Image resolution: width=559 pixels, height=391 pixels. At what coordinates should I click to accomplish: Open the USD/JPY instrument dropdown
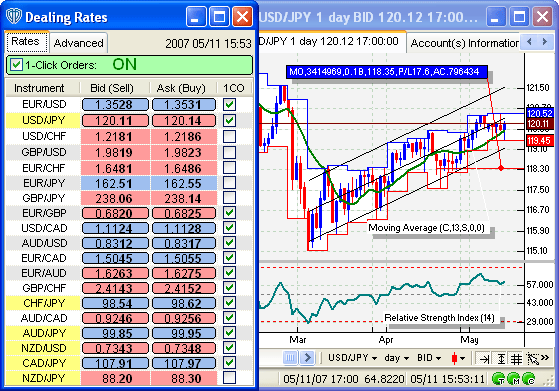(353, 358)
